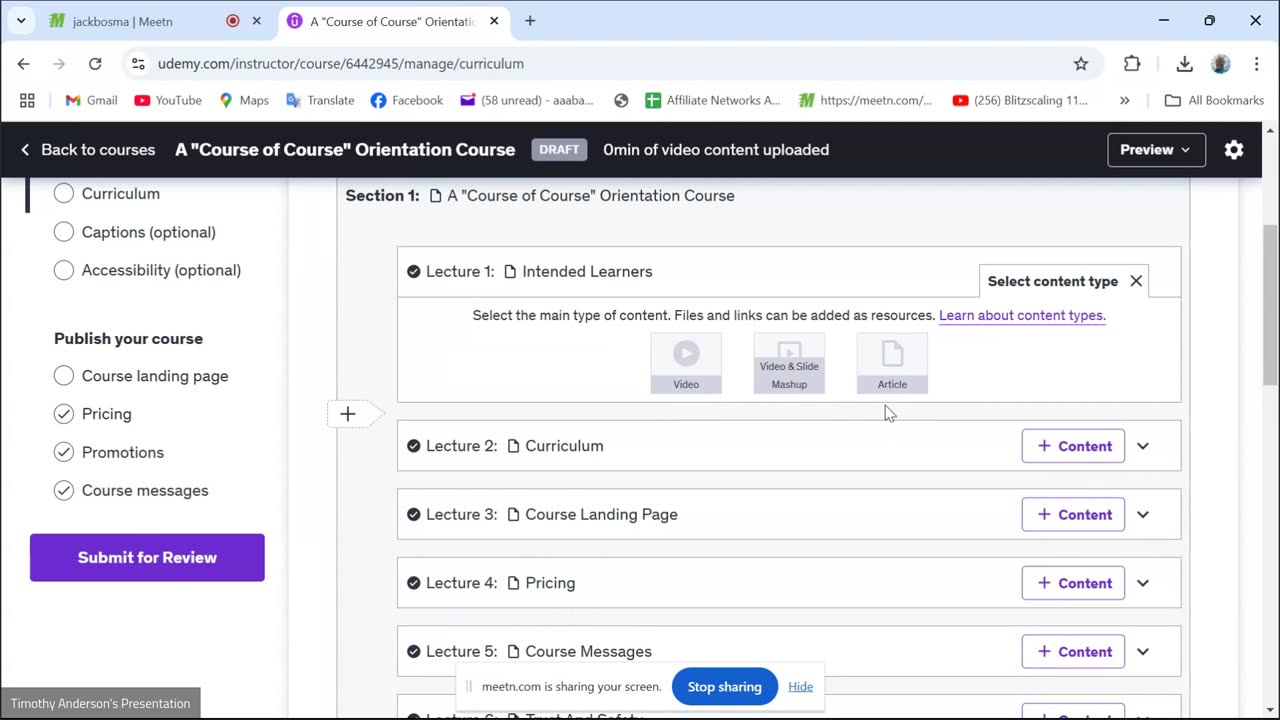
Task: Open the globe bookmark icon
Action: [x=621, y=100]
